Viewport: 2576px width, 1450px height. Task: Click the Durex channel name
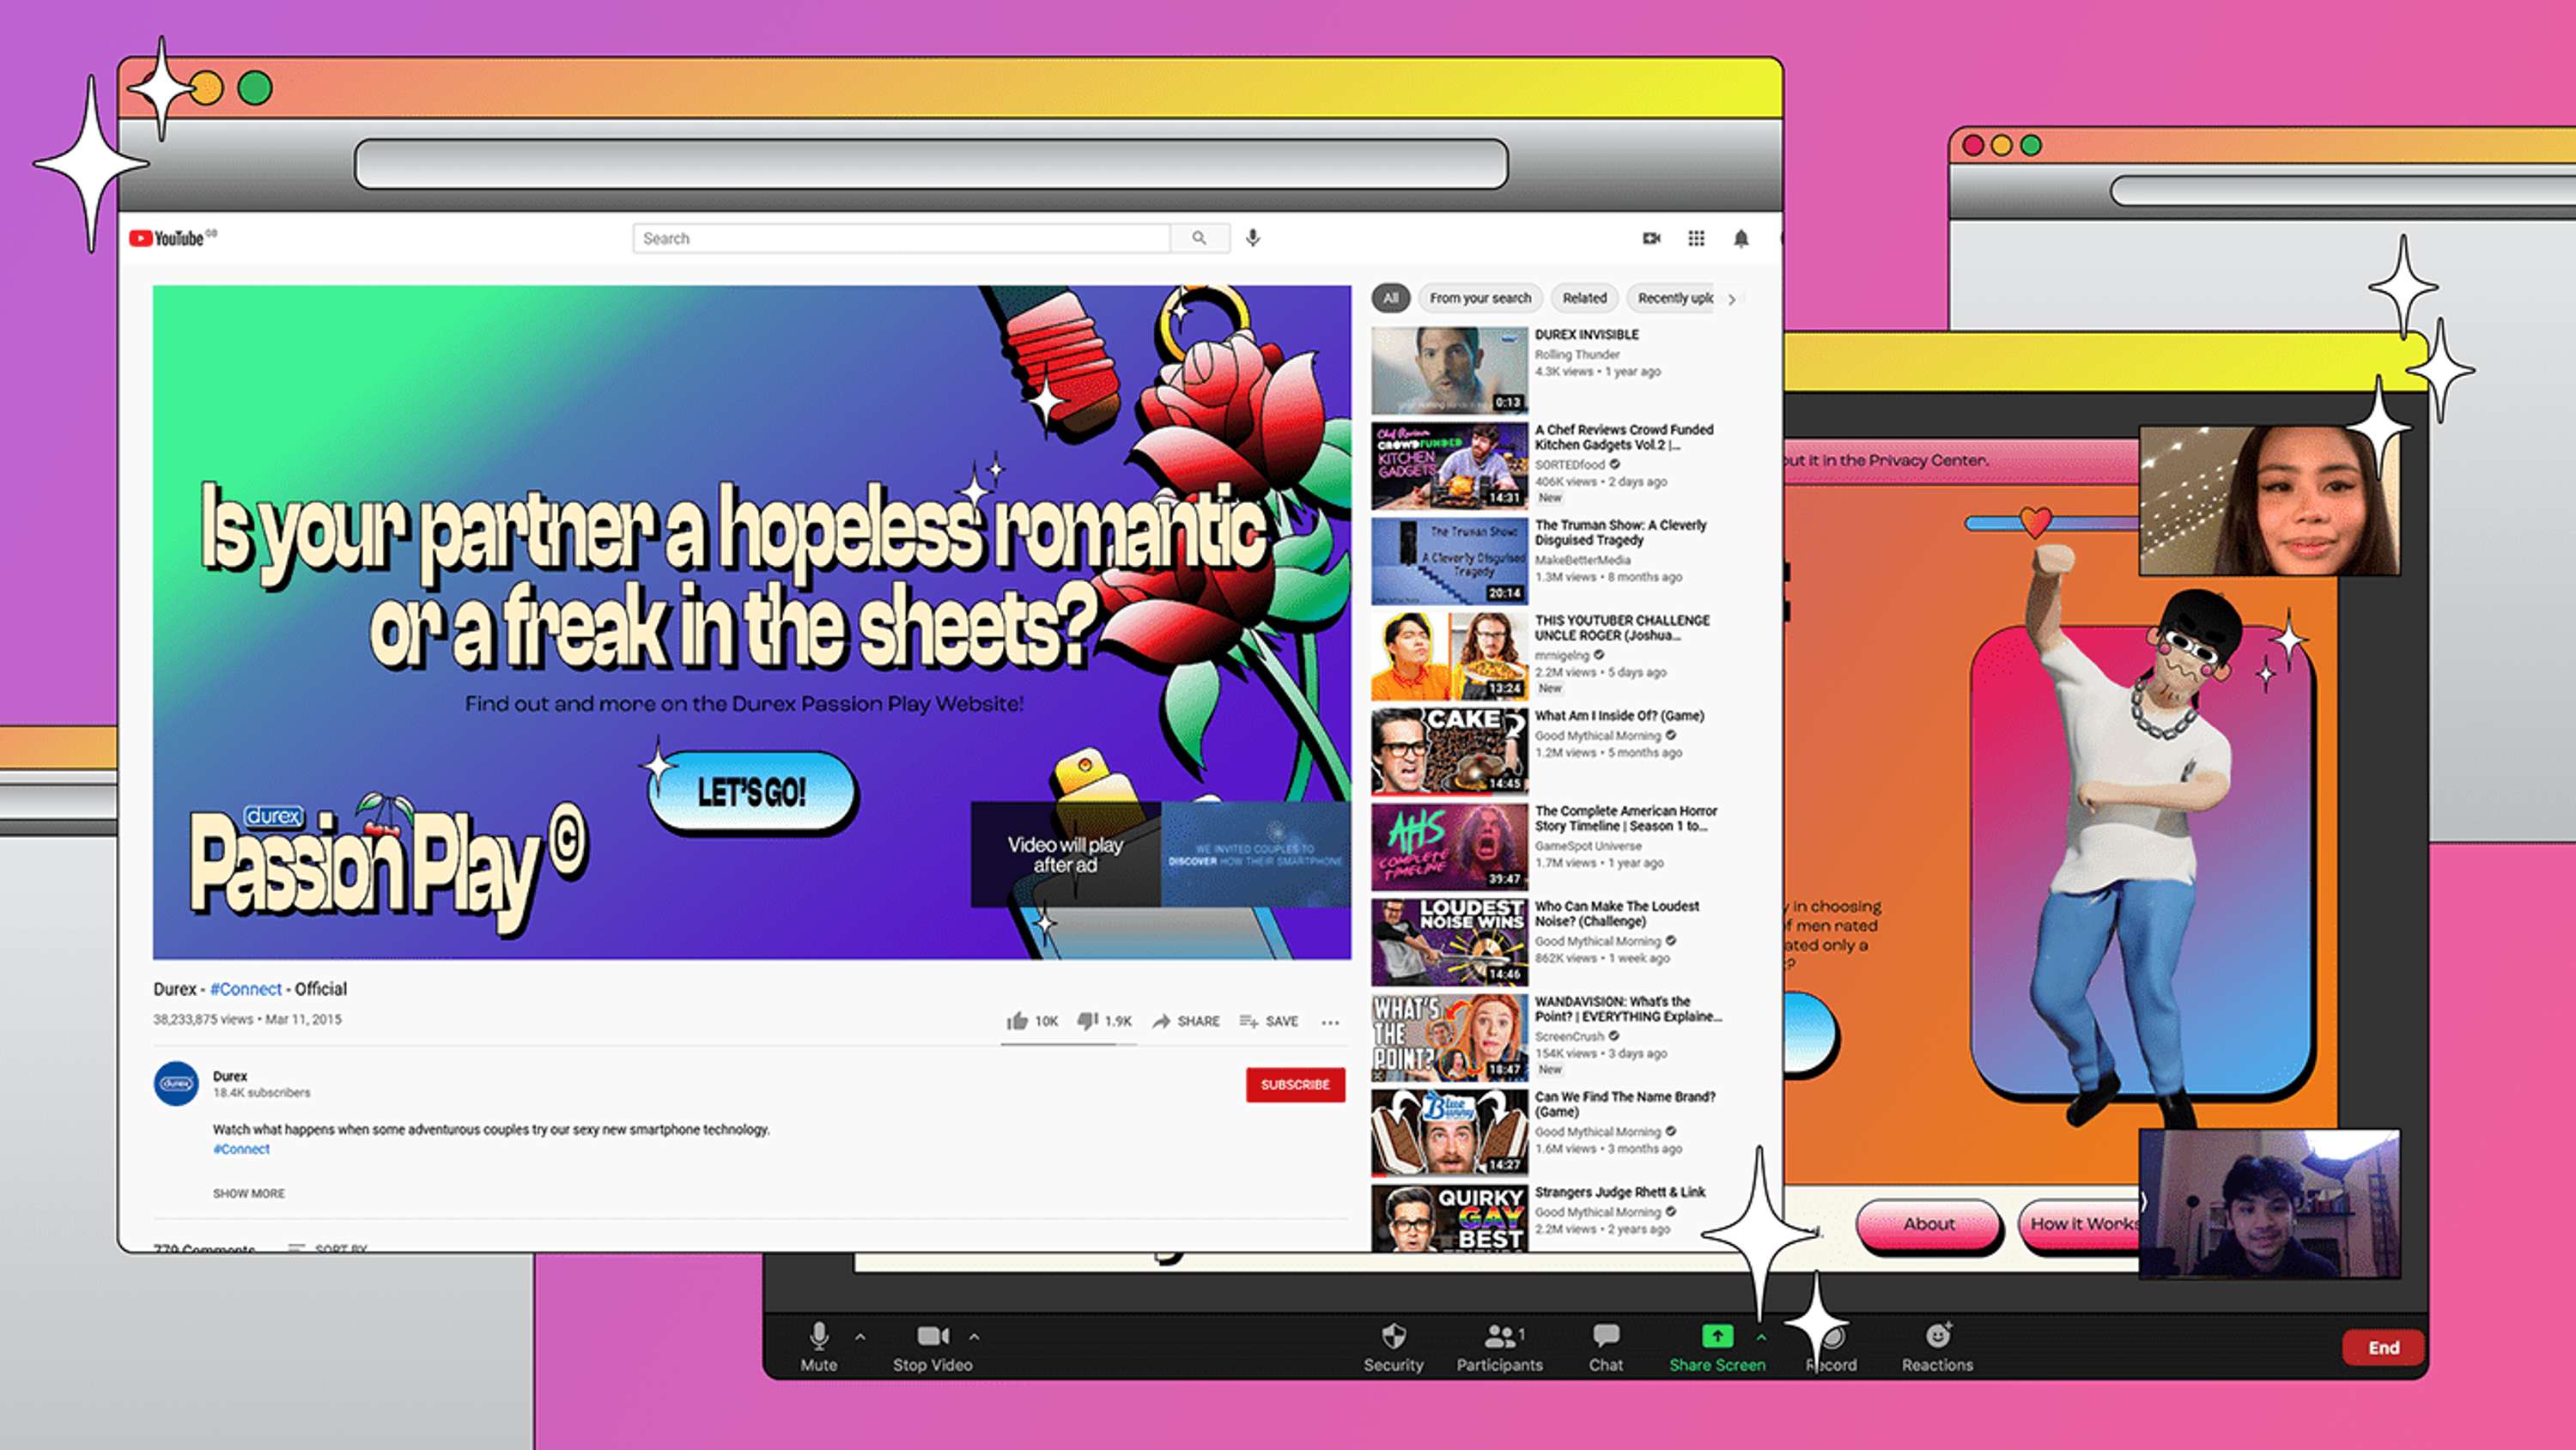click(x=230, y=1076)
